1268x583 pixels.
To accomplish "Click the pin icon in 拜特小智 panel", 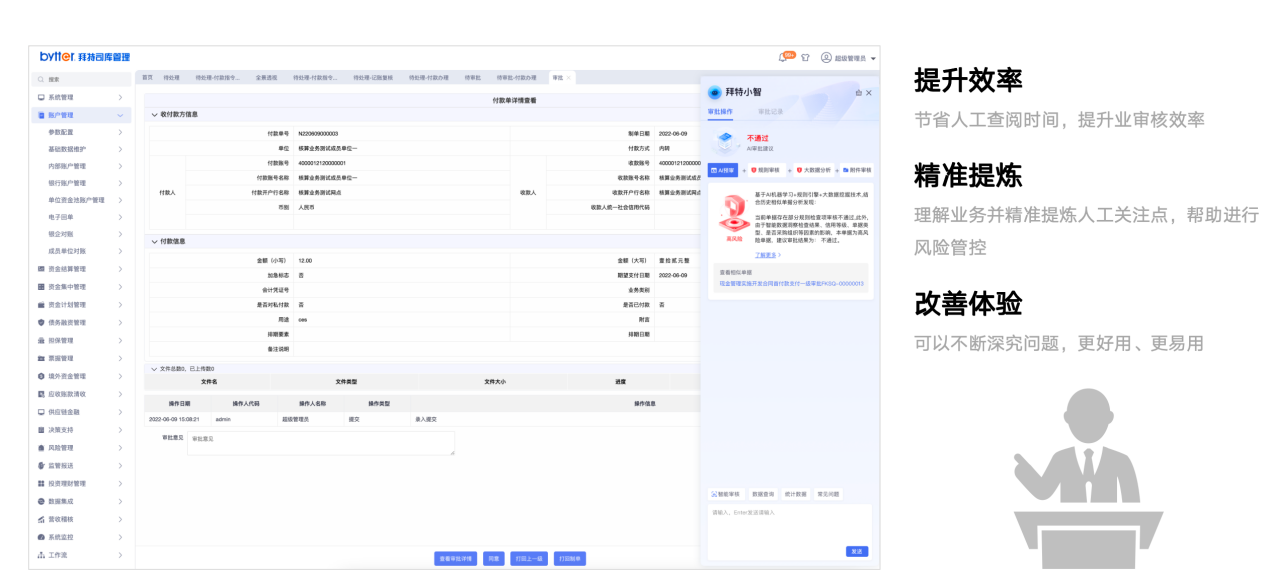I will pos(857,93).
